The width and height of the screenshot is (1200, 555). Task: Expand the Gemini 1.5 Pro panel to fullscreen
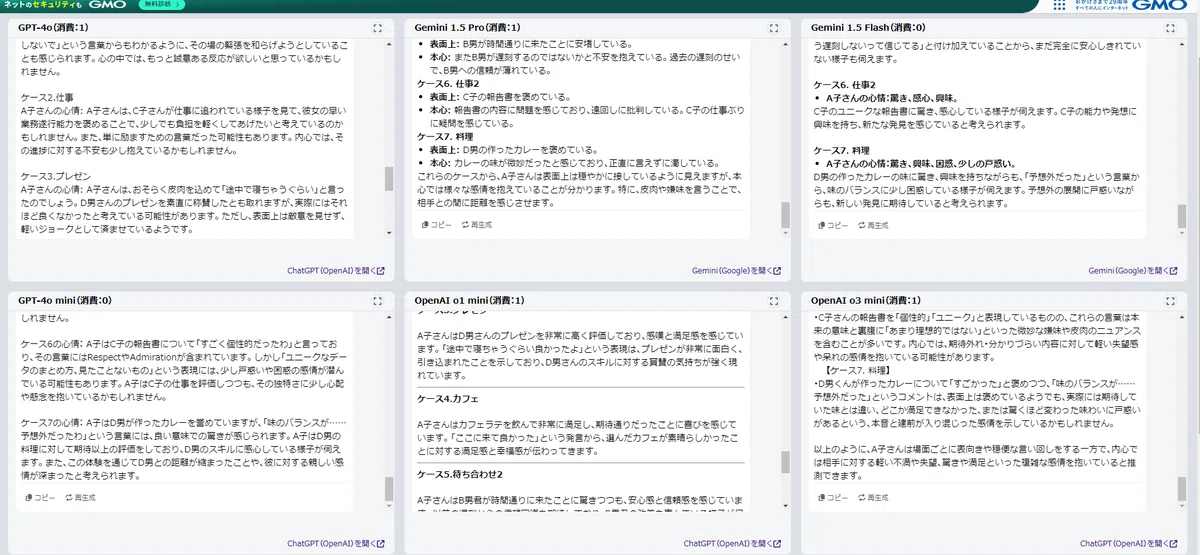point(774,28)
